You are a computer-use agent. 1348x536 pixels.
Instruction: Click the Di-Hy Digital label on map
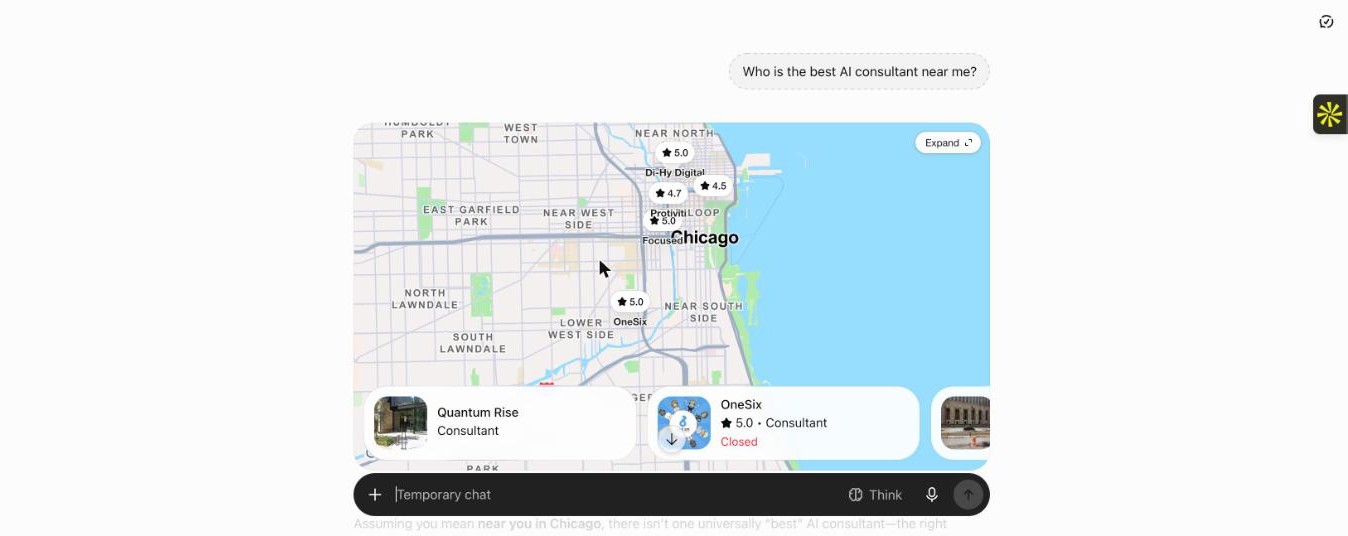point(675,173)
